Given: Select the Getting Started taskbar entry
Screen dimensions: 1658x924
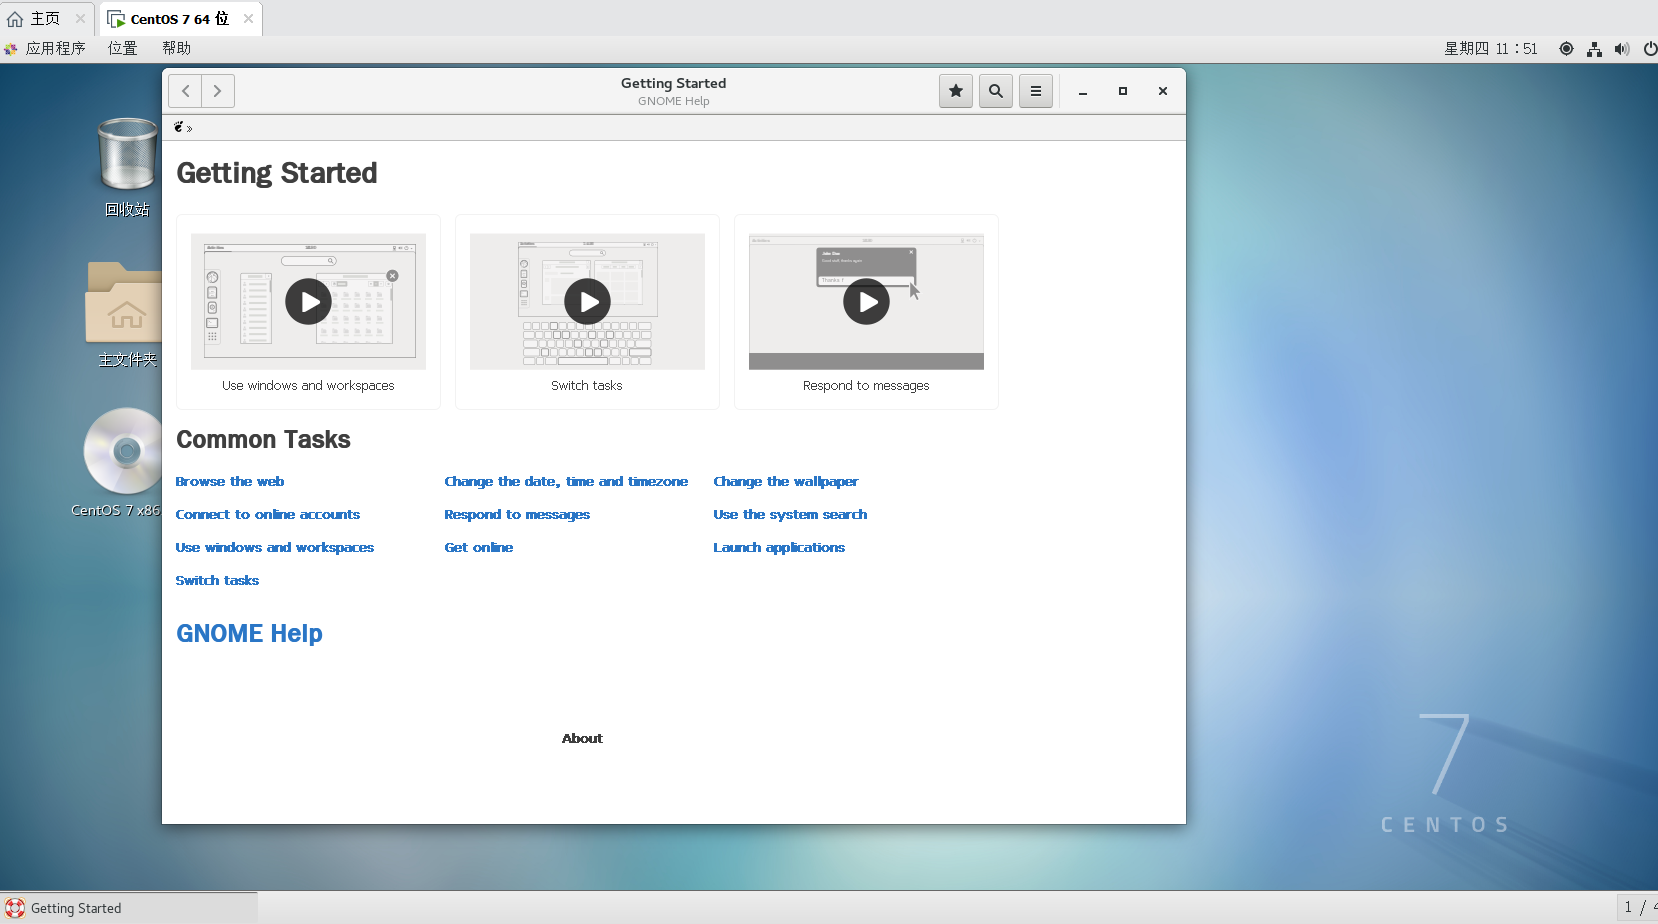Looking at the screenshot, I should point(129,908).
